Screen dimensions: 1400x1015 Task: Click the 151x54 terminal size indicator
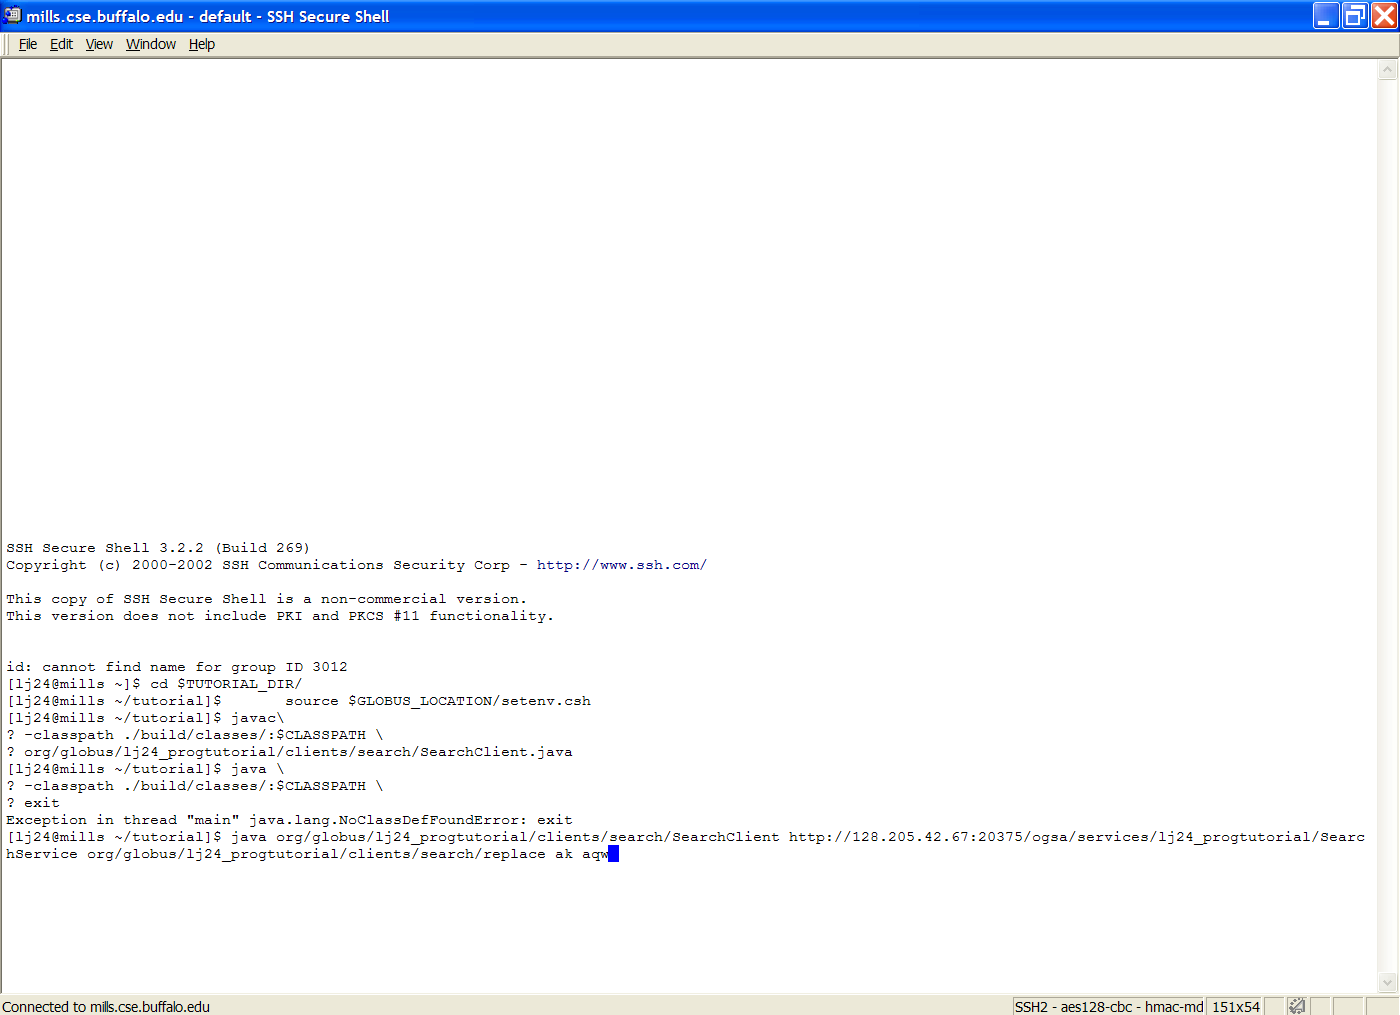[1235, 1006]
